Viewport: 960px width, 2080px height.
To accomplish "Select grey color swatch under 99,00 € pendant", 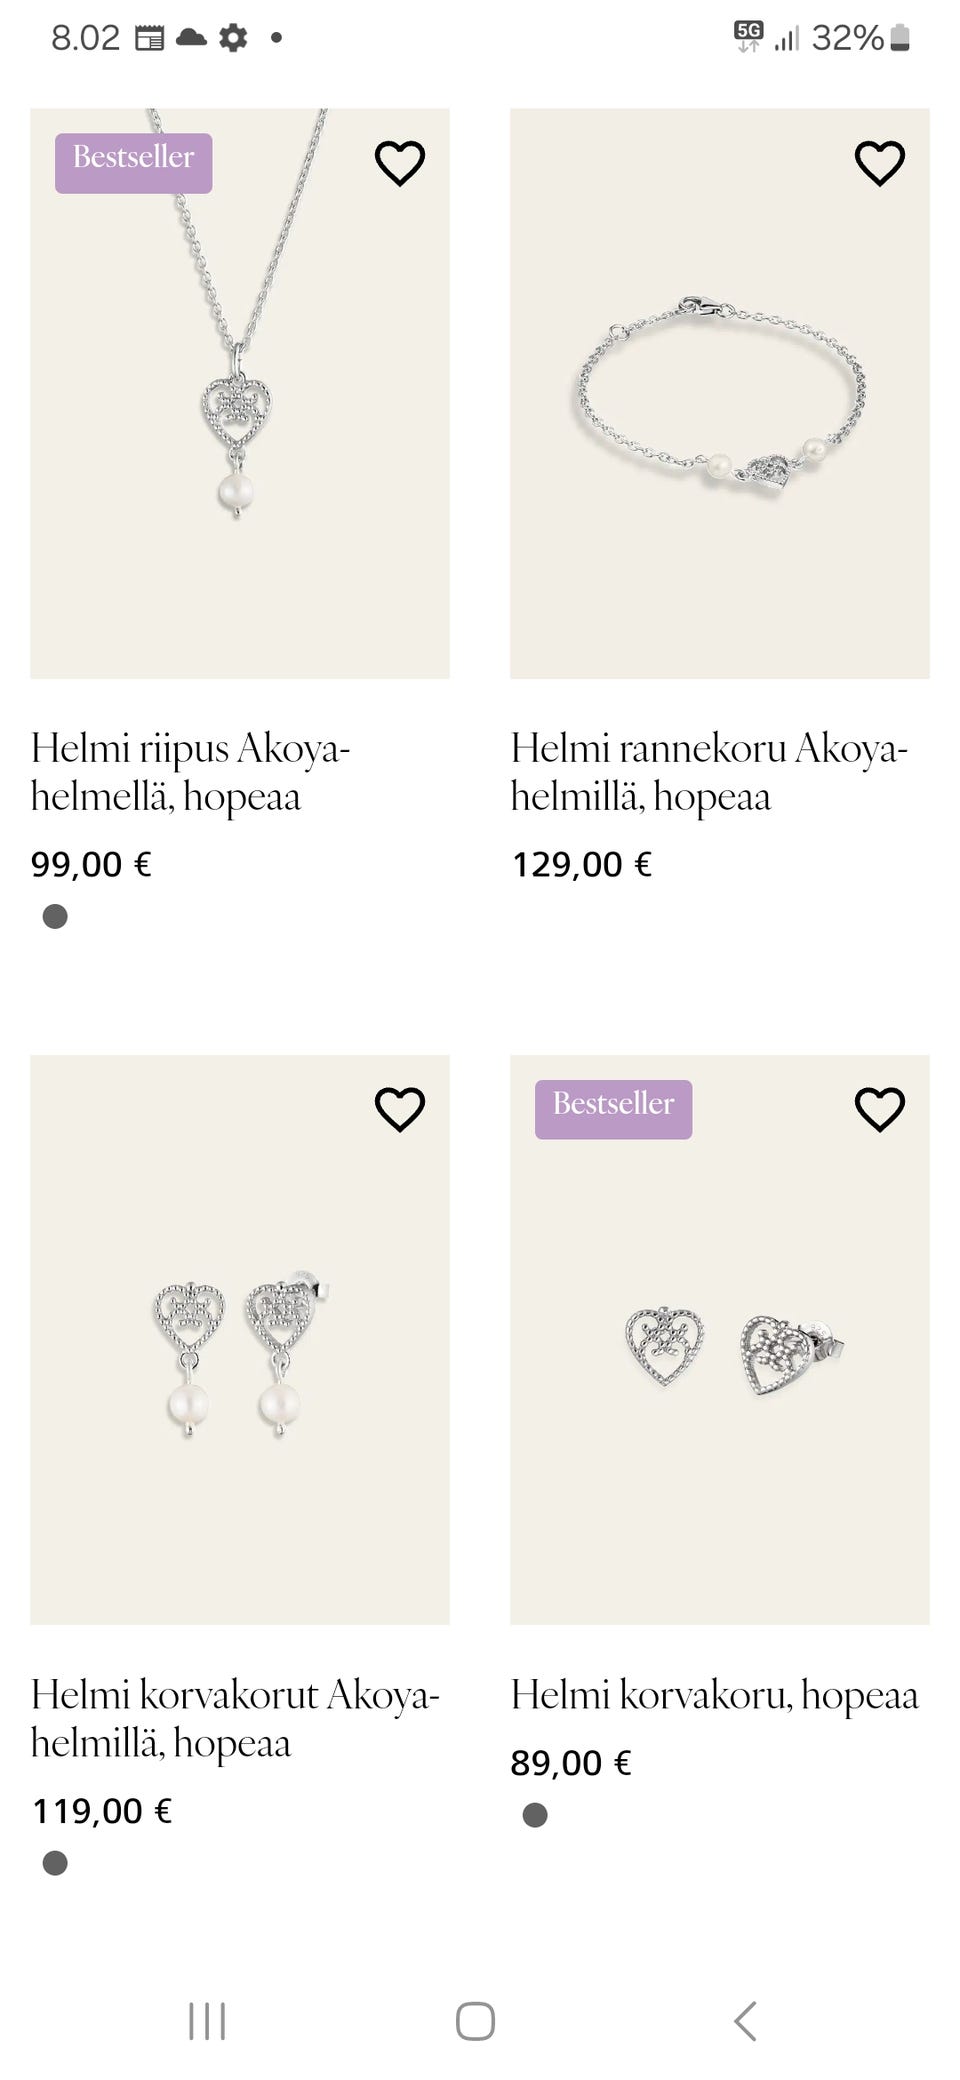I will pyautogui.click(x=55, y=917).
